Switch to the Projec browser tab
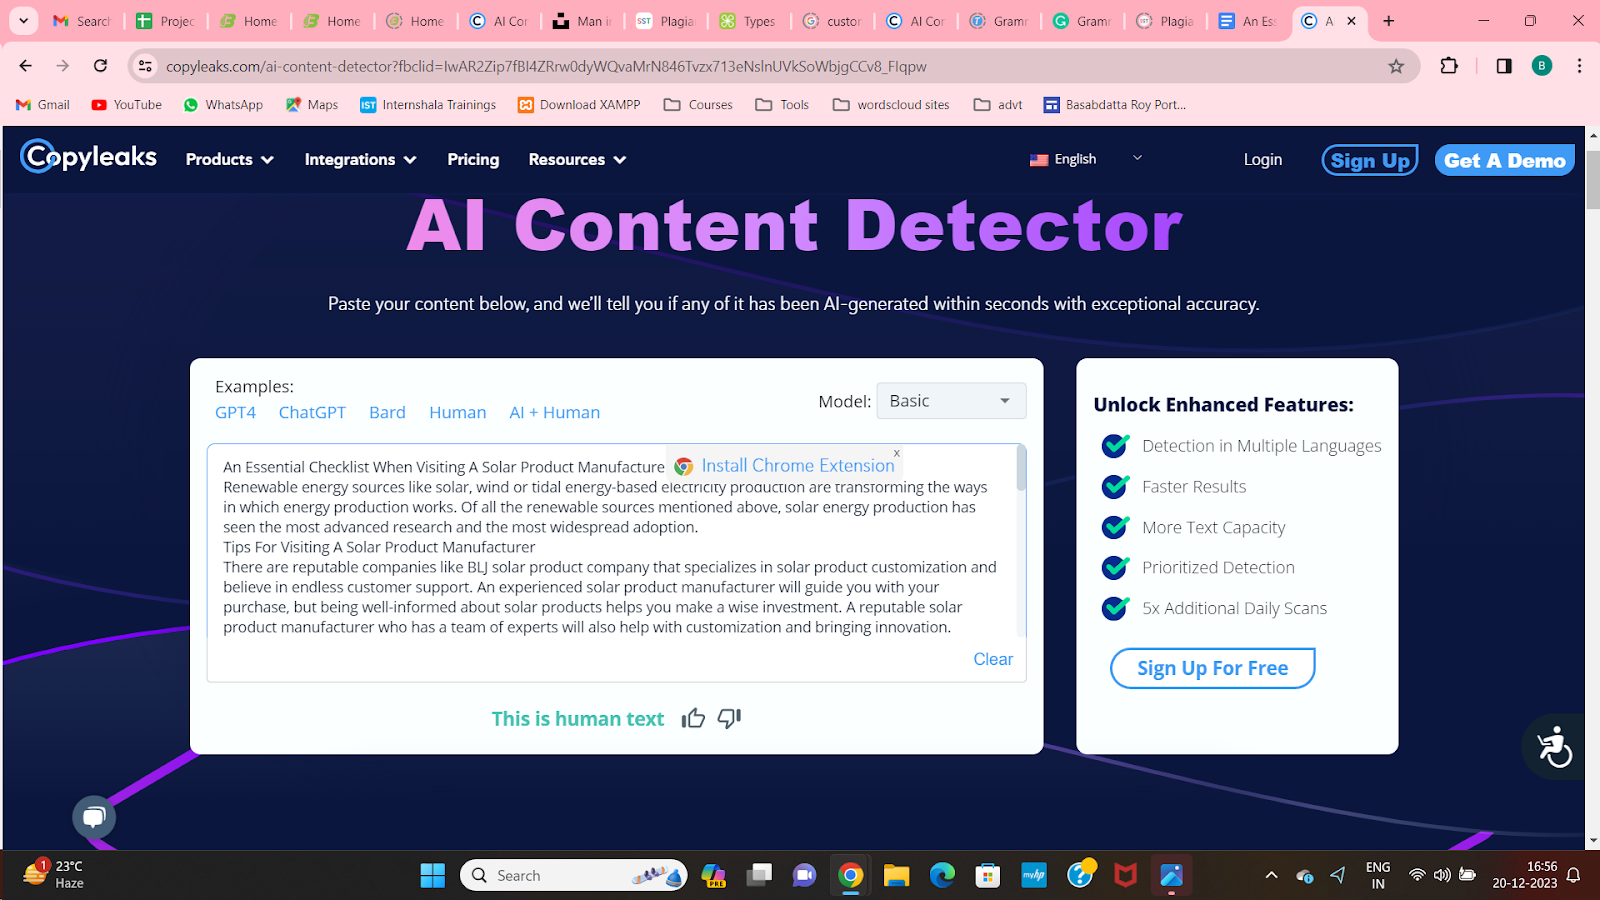 (x=167, y=21)
